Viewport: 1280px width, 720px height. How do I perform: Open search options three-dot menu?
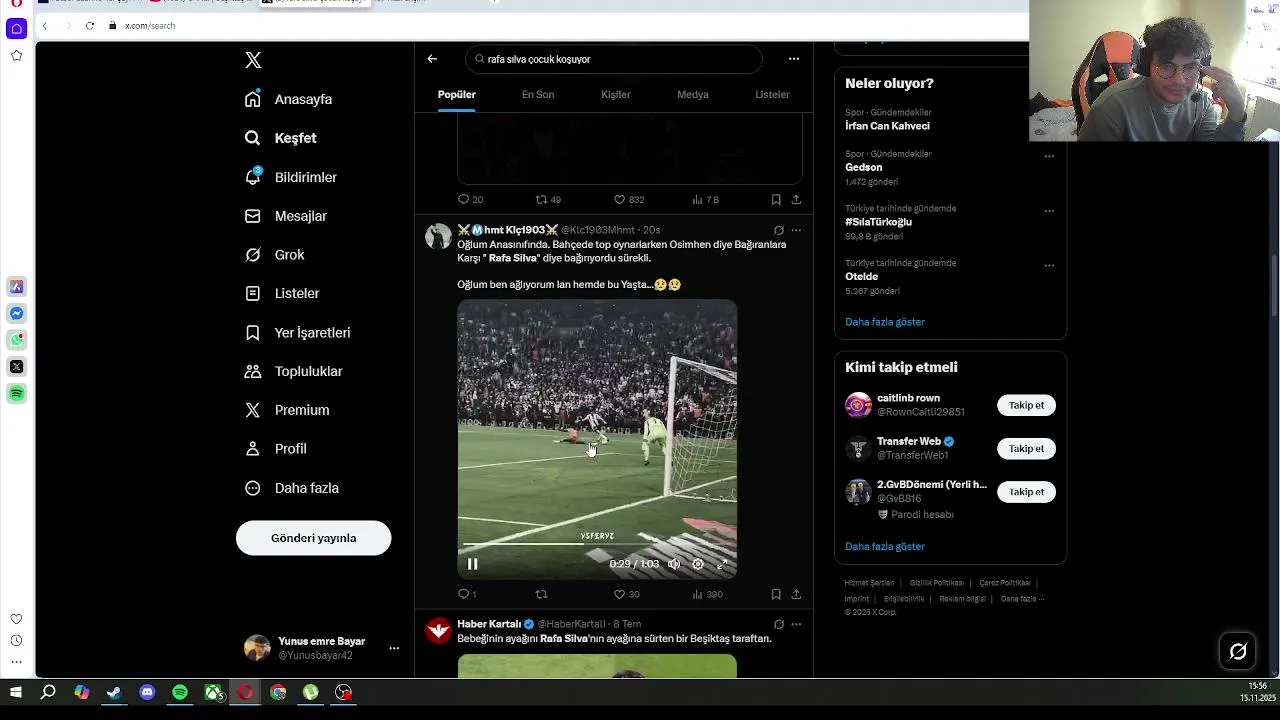coord(794,59)
